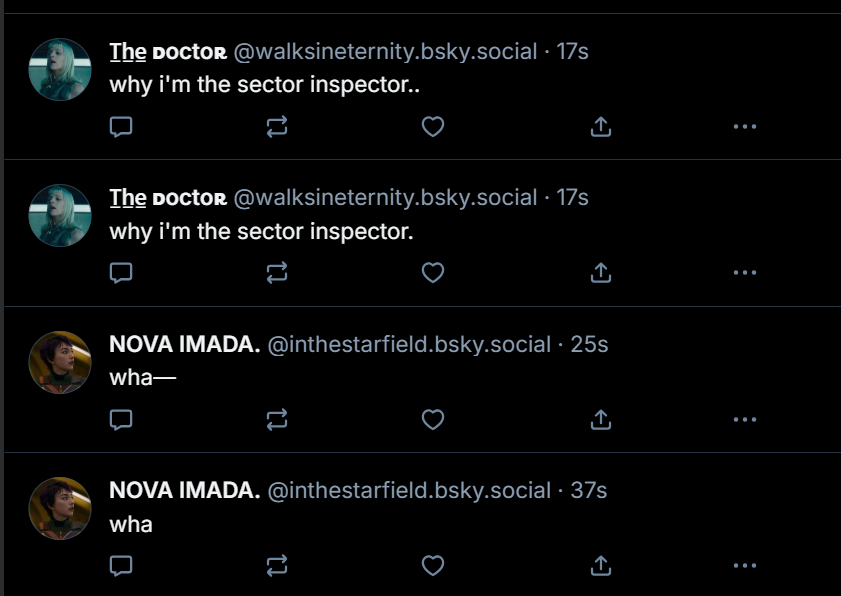Viewport: 841px width, 596px height.
Task: Reply to the second Doctor post
Action: pyautogui.click(x=121, y=273)
